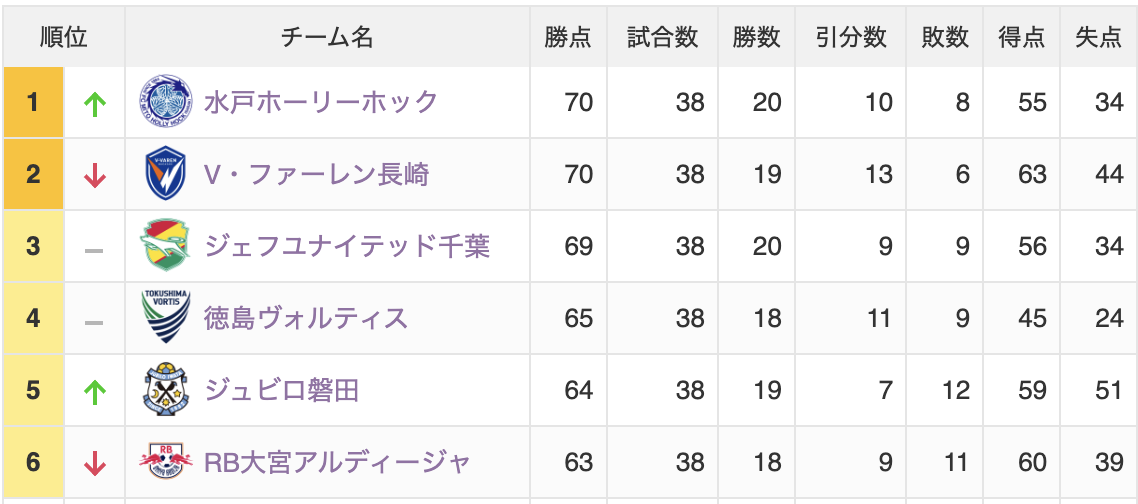Open the RB大宮アルディージャ team link
1138x504 pixels.
tap(337, 462)
